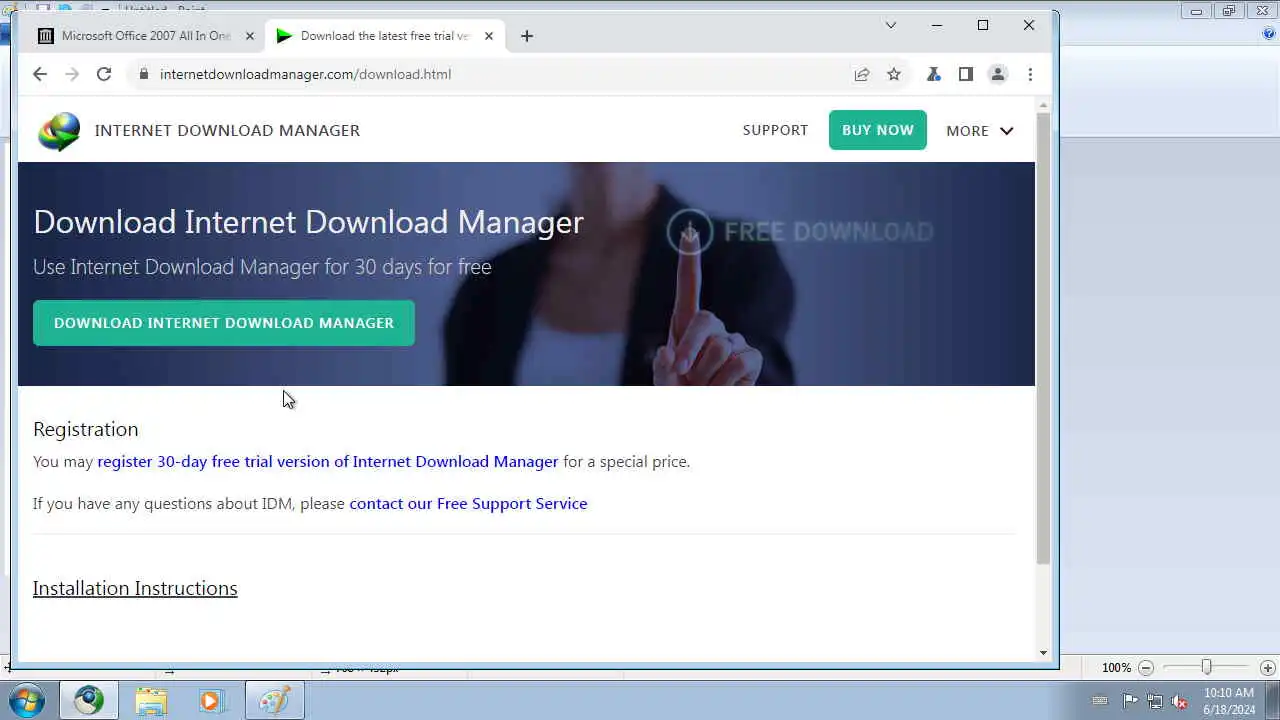Open the Chrome extensions icon
Image resolution: width=1280 pixels, height=720 pixels.
[934, 74]
